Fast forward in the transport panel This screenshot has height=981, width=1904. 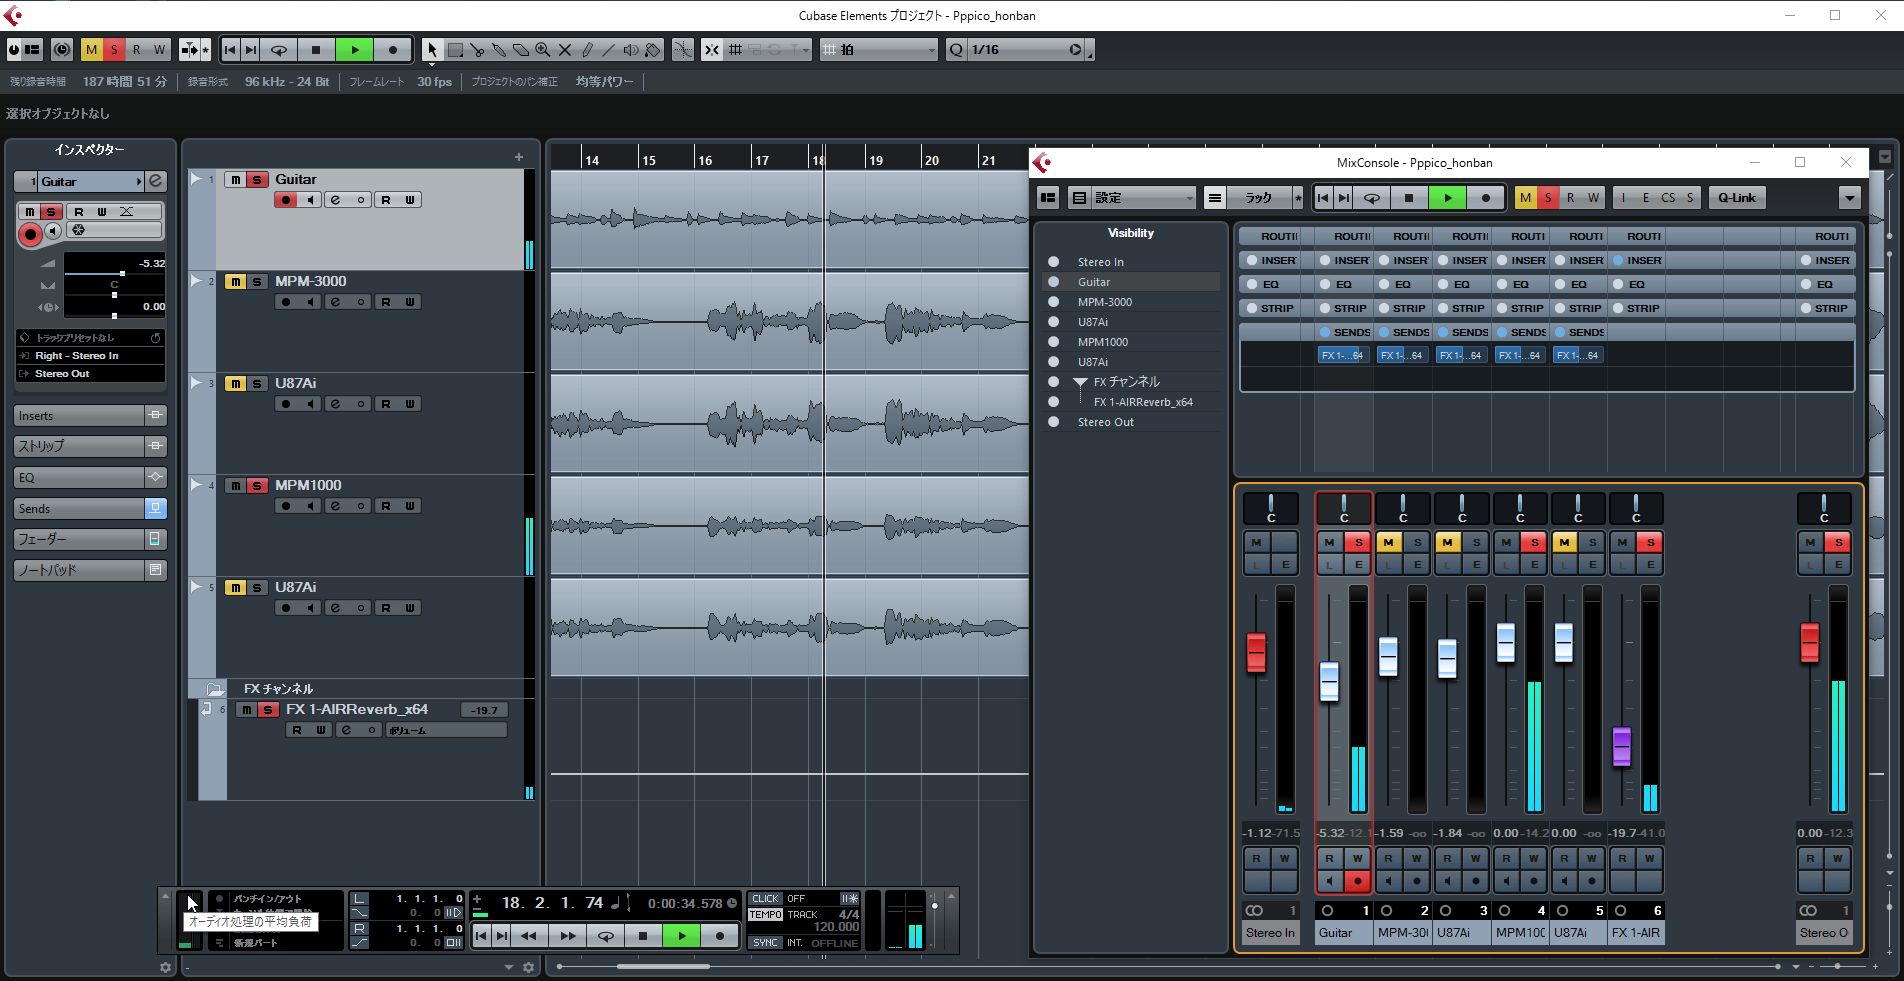pyautogui.click(x=568, y=936)
